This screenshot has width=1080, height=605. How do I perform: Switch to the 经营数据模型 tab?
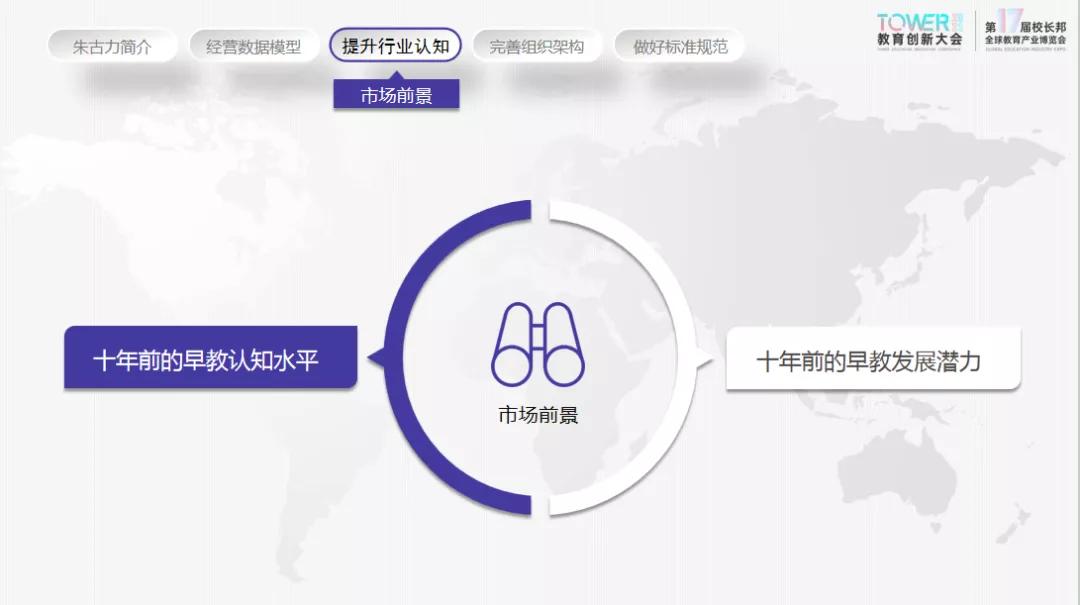253,46
